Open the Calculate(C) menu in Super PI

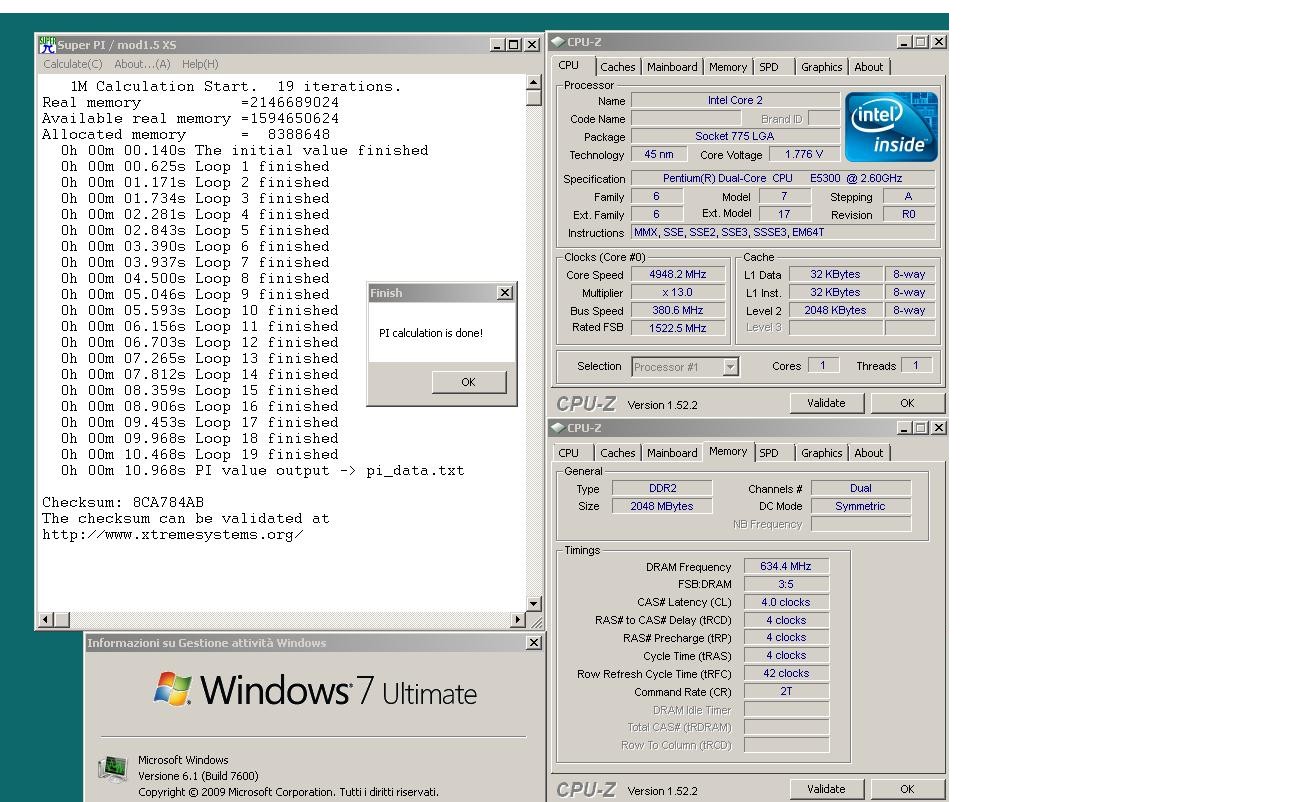[73, 64]
